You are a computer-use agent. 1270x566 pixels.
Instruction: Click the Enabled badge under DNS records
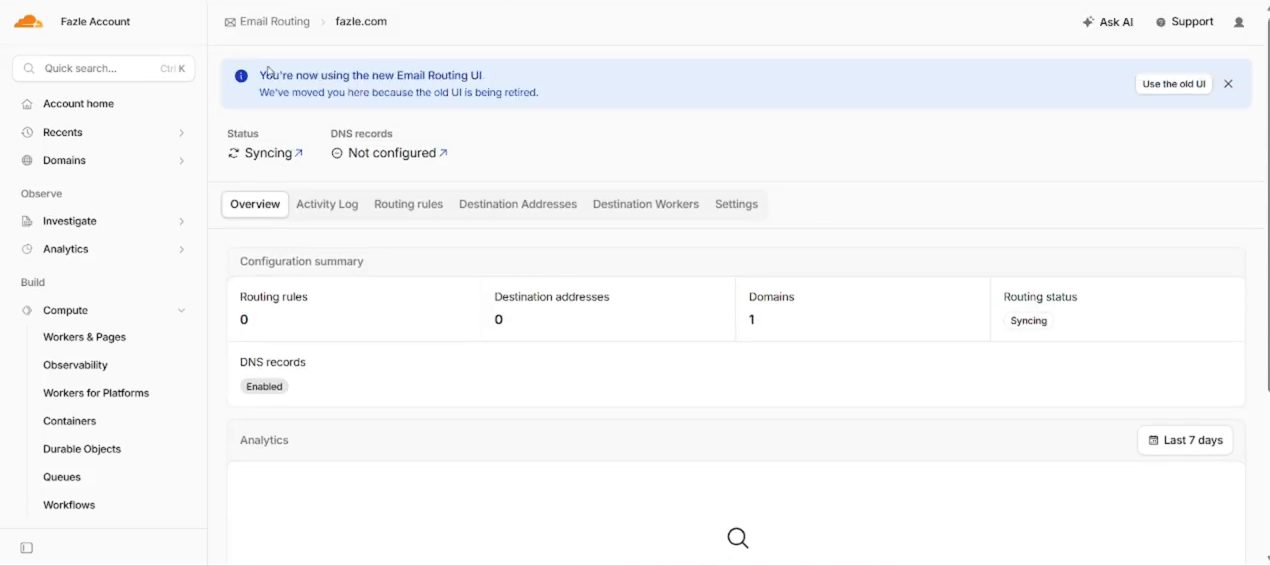point(264,386)
